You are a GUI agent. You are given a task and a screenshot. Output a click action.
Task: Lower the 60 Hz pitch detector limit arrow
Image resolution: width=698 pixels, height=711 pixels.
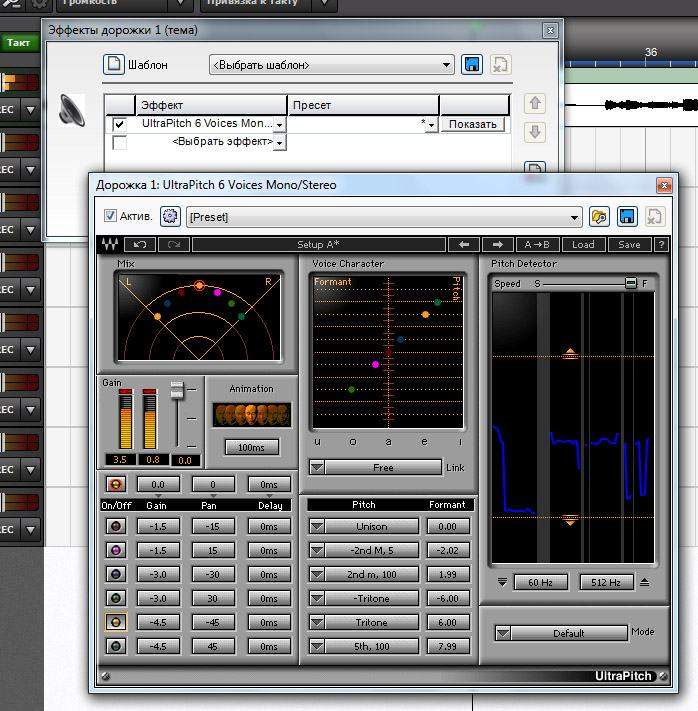click(502, 582)
